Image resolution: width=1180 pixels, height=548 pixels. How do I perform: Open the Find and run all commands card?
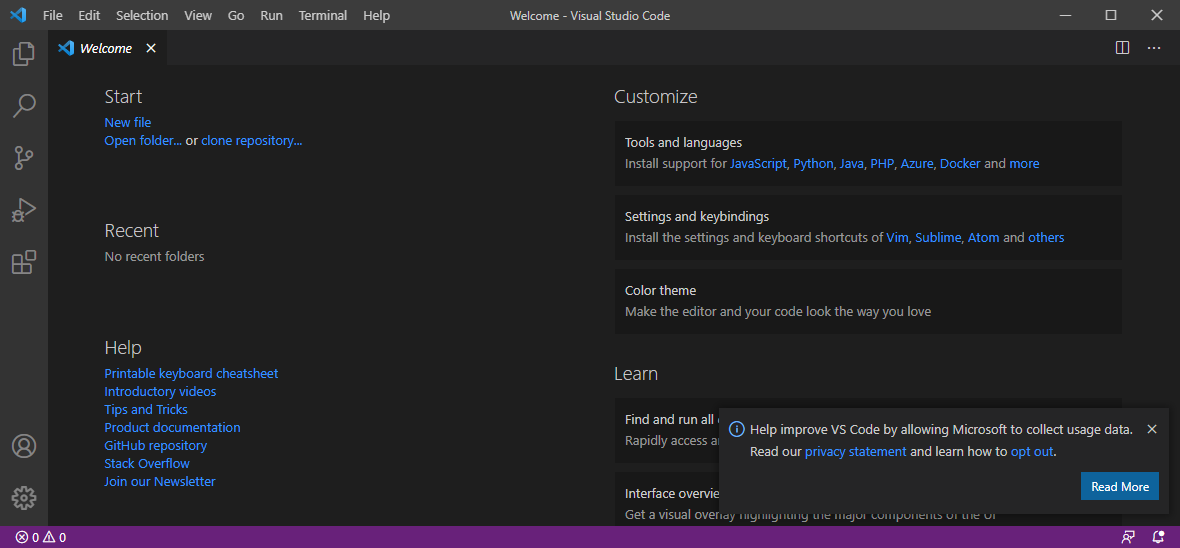click(x=668, y=431)
